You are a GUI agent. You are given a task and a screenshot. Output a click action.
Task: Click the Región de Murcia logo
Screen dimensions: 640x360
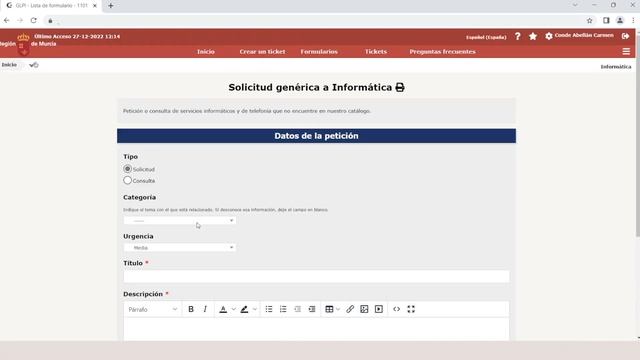[x=23, y=44]
